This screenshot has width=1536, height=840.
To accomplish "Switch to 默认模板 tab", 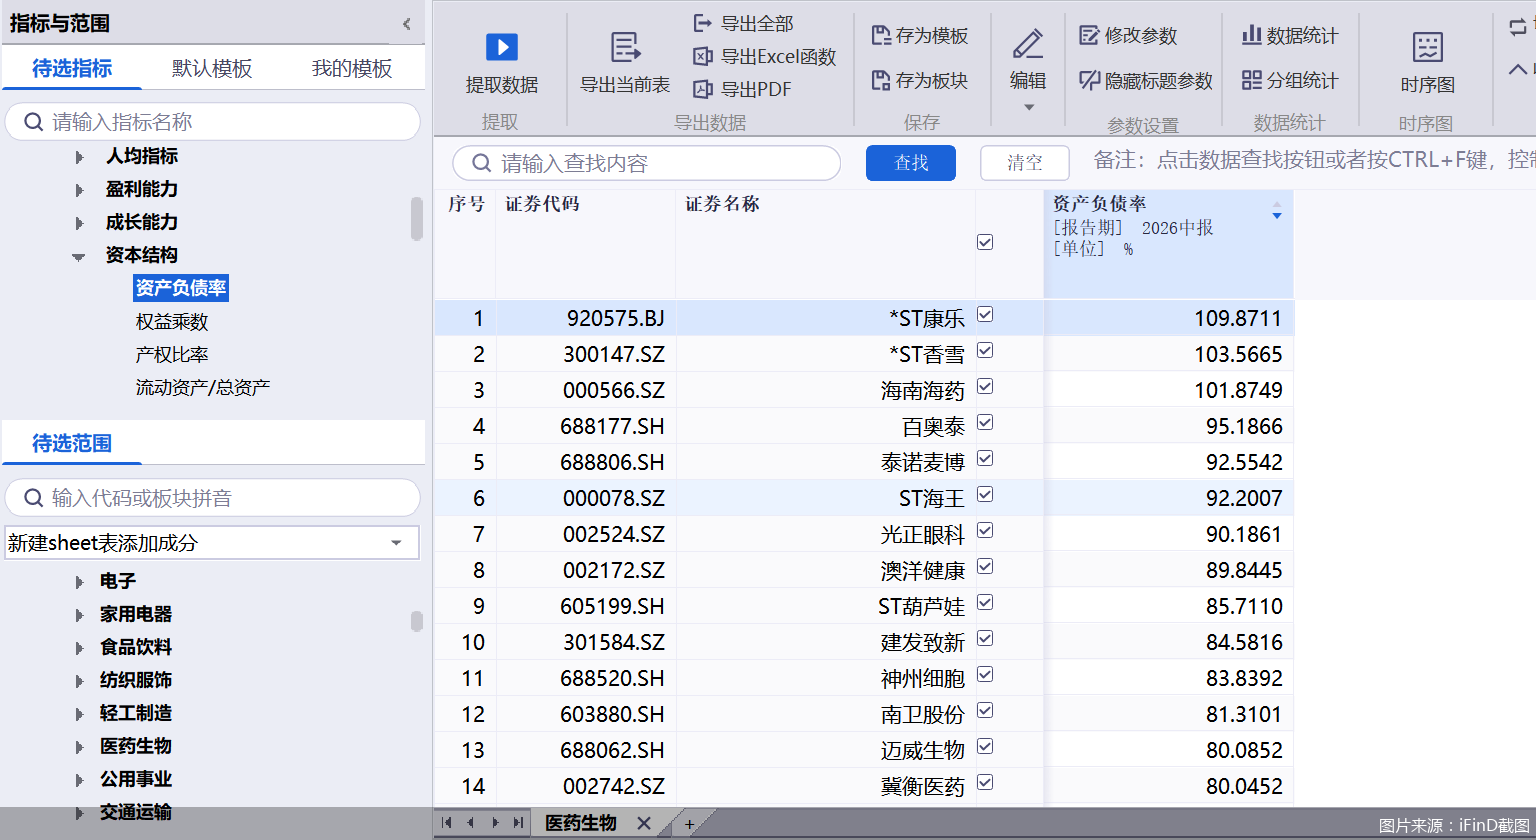I will coord(212,68).
